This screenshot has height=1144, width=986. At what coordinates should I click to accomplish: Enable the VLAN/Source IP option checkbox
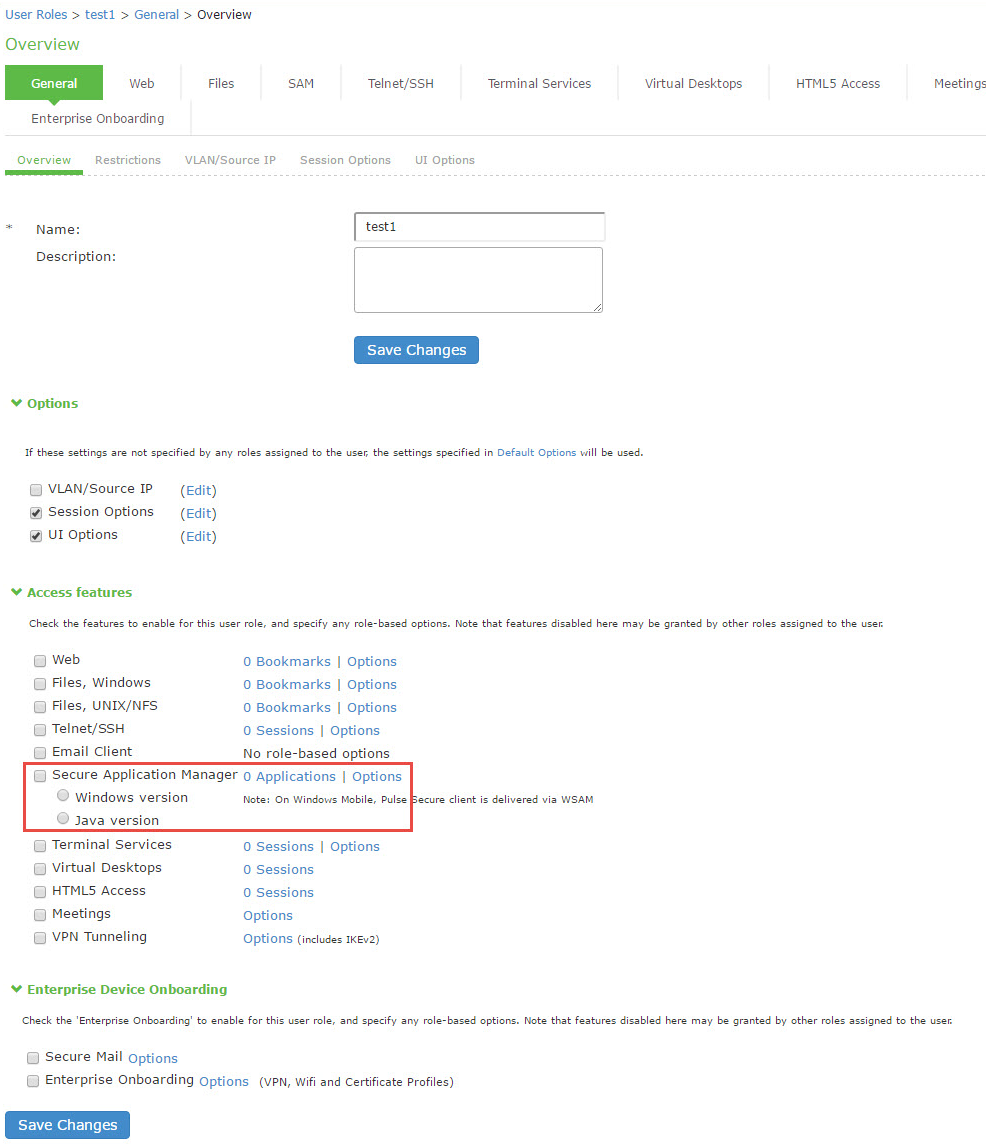[36, 489]
